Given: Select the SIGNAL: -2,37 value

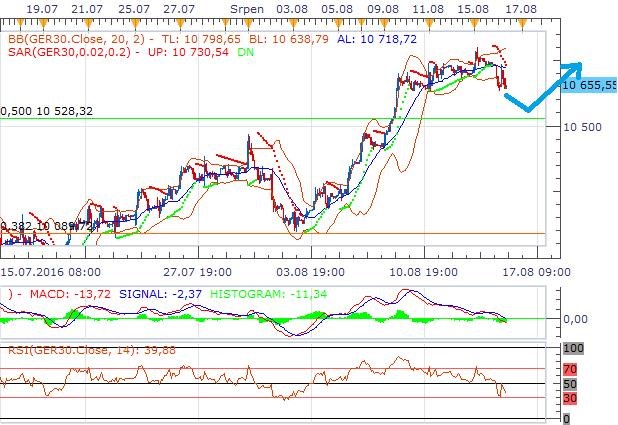Looking at the screenshot, I should [160, 294].
